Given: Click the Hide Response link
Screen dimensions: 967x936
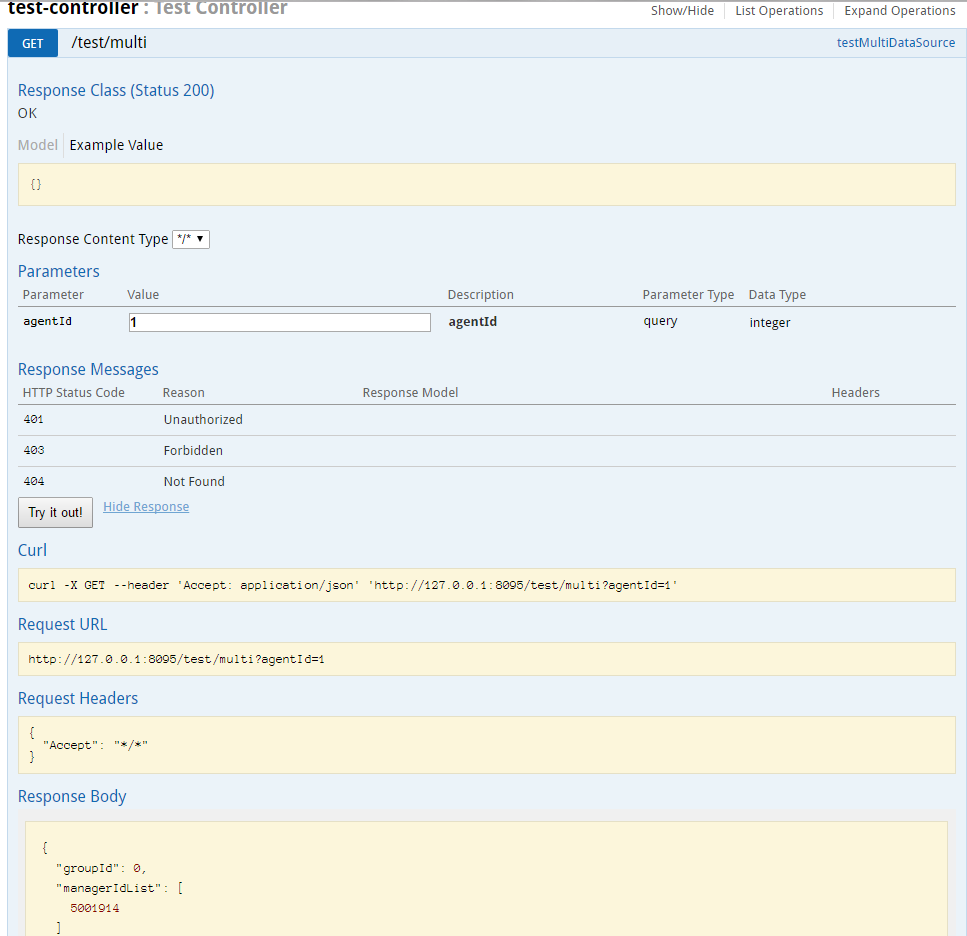Looking at the screenshot, I should [146, 506].
